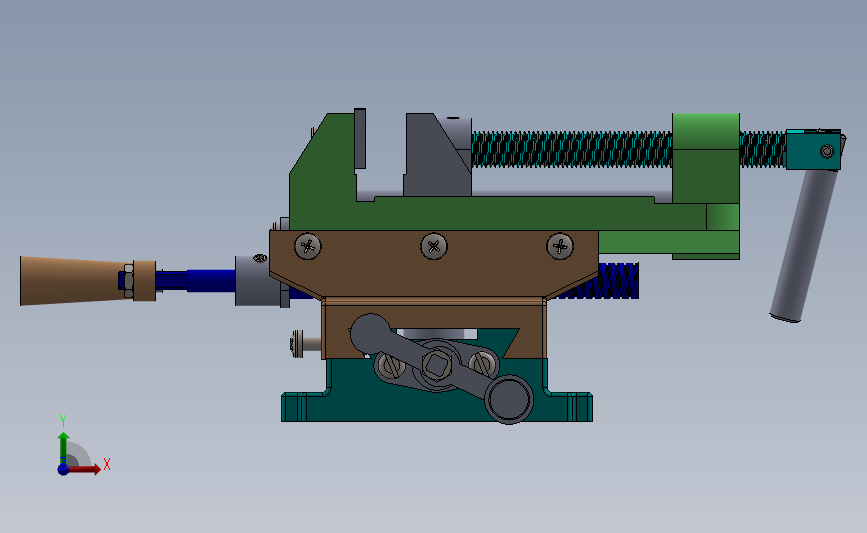Click the hex nut at the lever's center
Viewport: 867px width, 533px height.
[x=437, y=365]
